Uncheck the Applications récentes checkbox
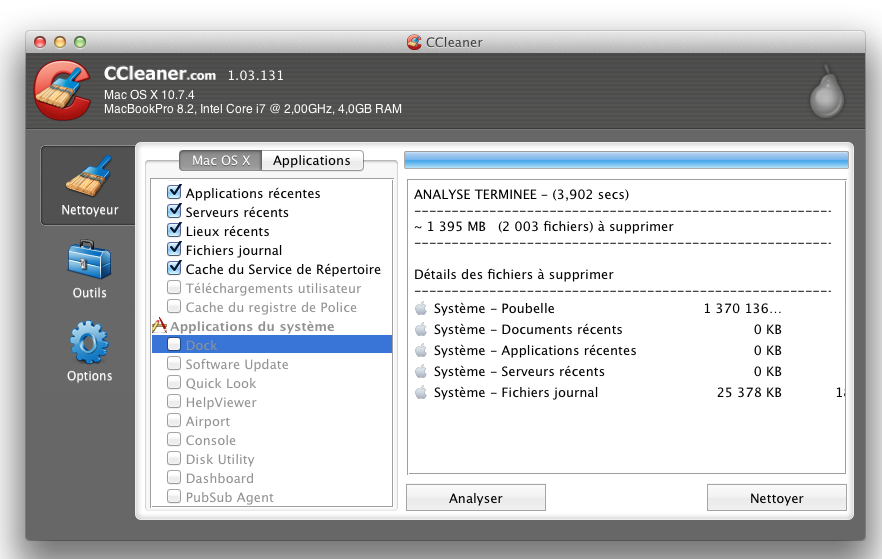Viewport: 882px width, 559px height. coord(175,193)
